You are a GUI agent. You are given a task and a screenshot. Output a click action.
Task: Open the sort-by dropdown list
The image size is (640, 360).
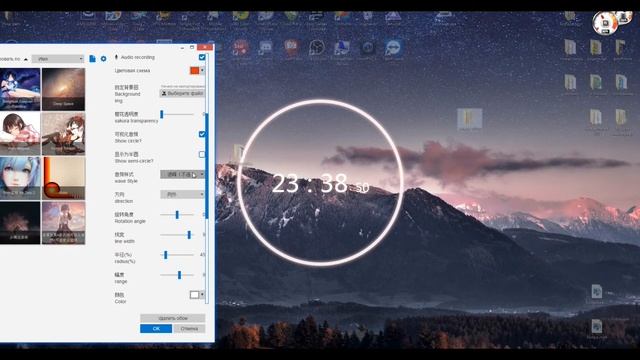click(x=58, y=59)
